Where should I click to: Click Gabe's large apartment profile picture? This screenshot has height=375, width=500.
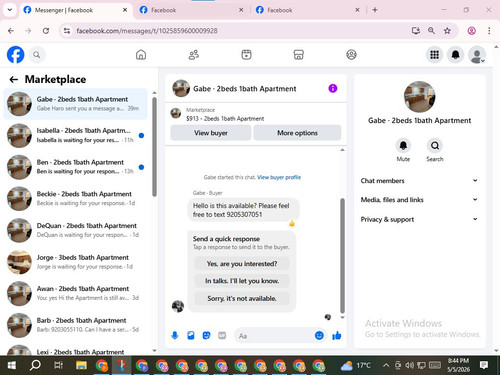pyautogui.click(x=419, y=97)
